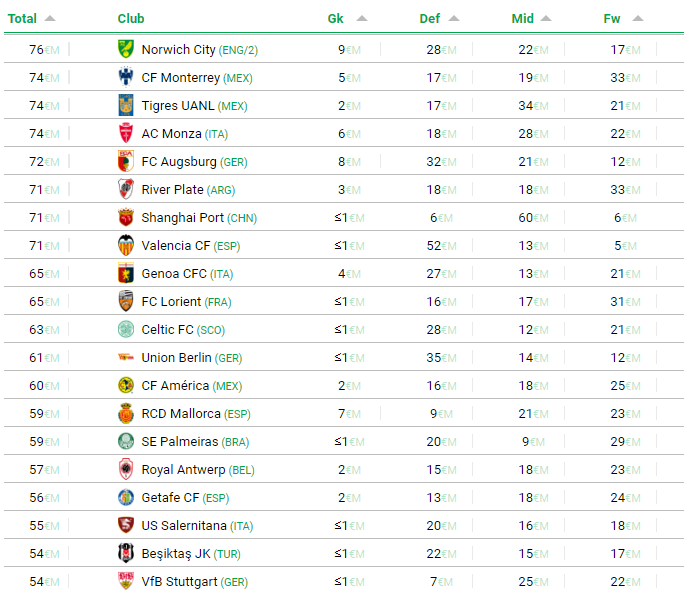Click the SE Palmeiras badge icon
Screen dimensions: 684x593
pyautogui.click(x=126, y=441)
